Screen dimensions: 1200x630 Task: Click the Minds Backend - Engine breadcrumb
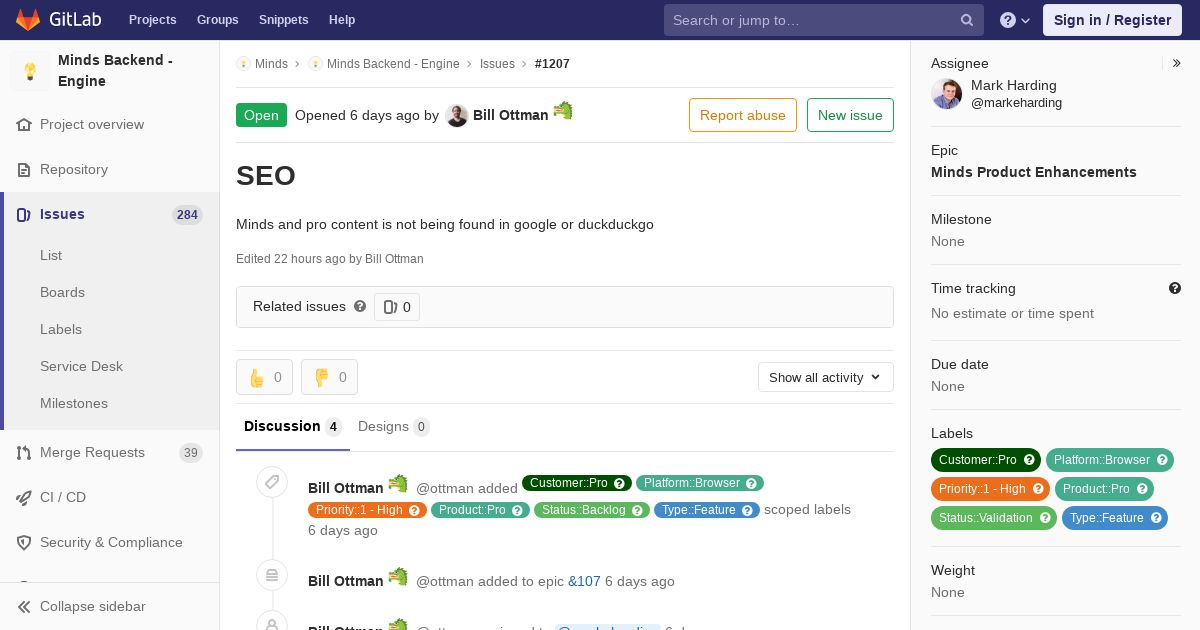click(x=393, y=64)
